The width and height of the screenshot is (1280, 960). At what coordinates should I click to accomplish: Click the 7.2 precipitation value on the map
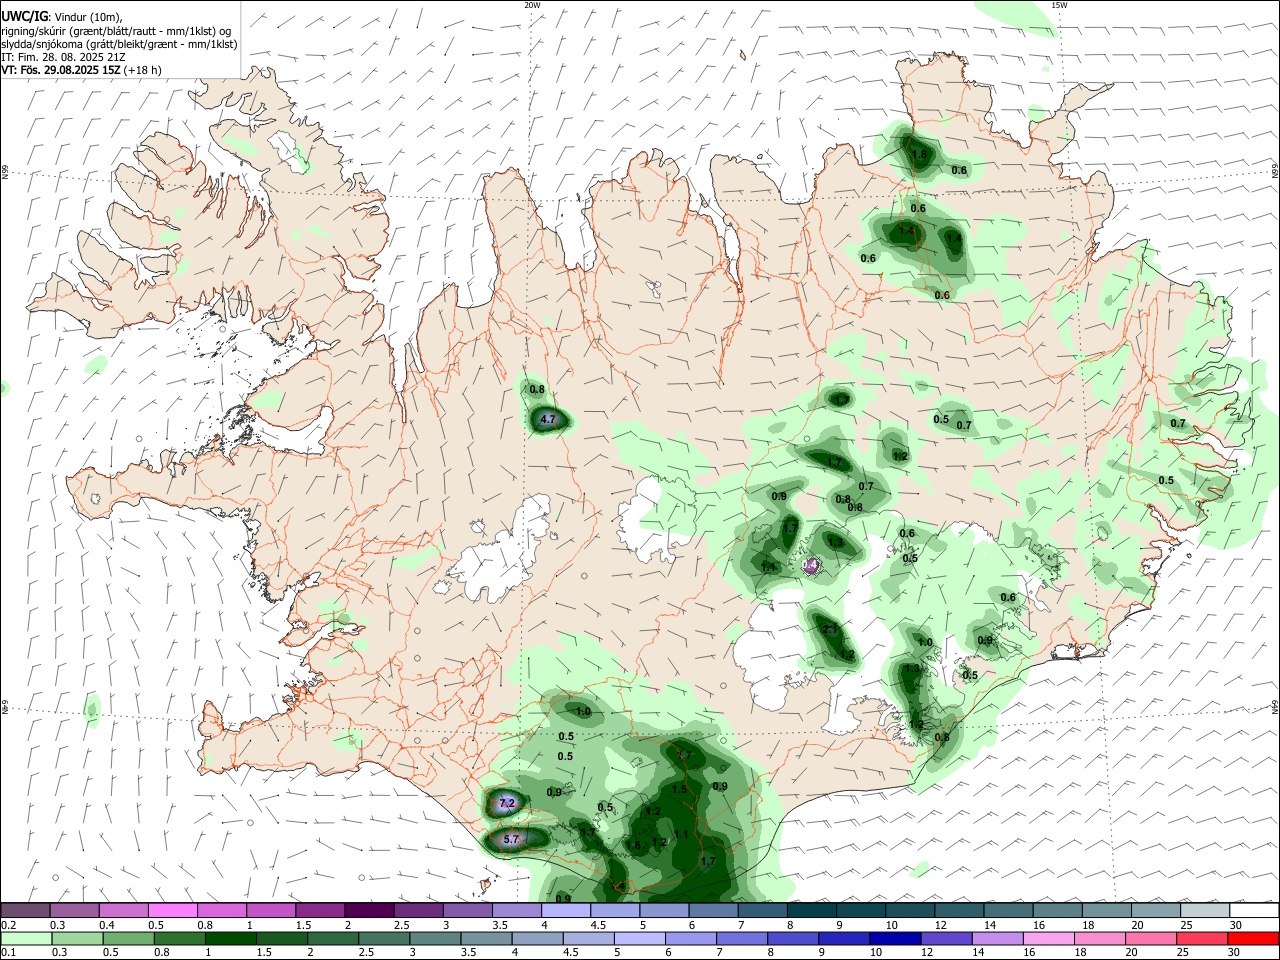tap(506, 803)
